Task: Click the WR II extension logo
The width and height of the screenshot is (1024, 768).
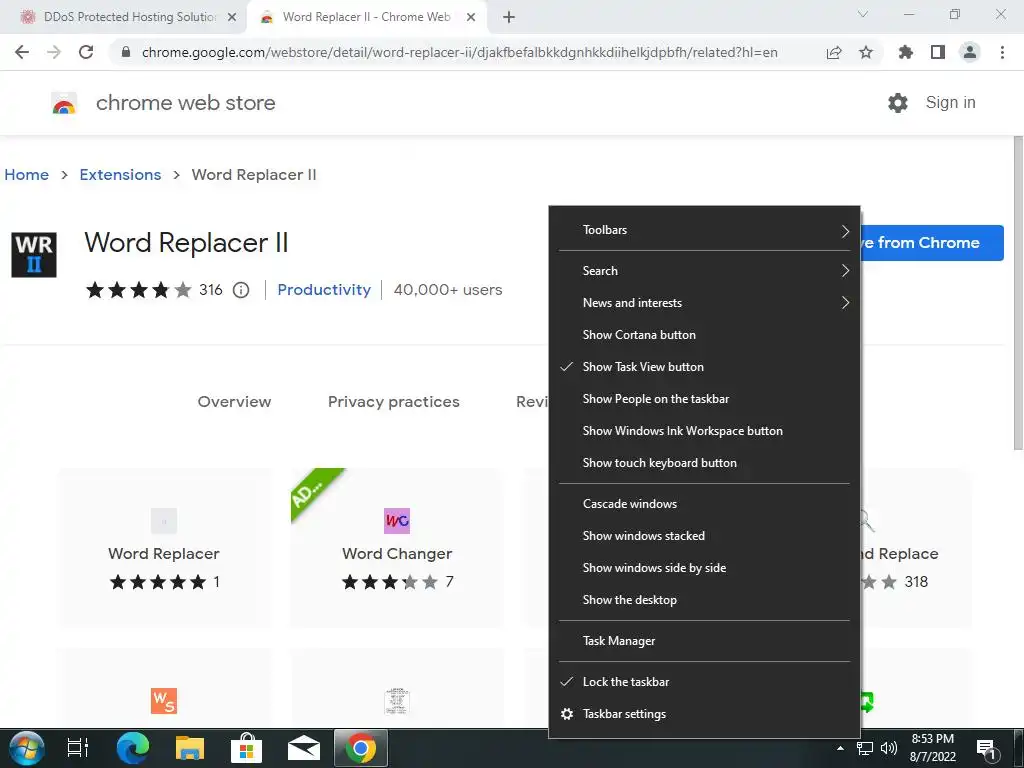Action: point(34,255)
